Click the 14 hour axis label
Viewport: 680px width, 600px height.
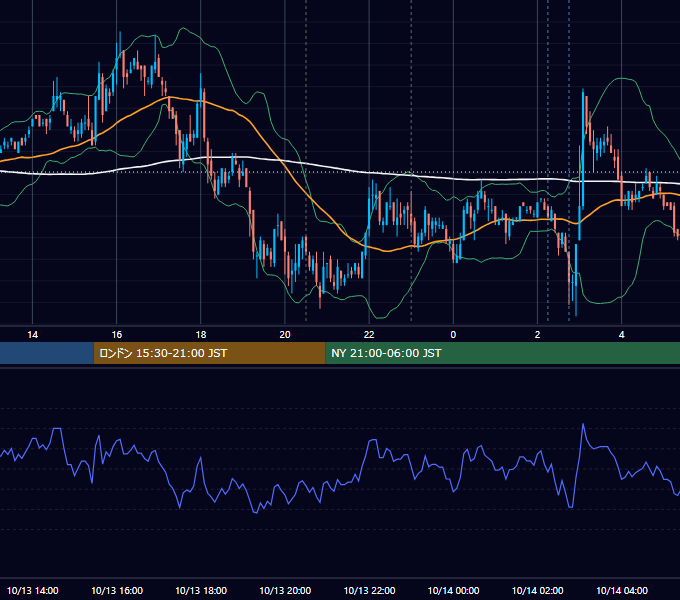[33, 335]
